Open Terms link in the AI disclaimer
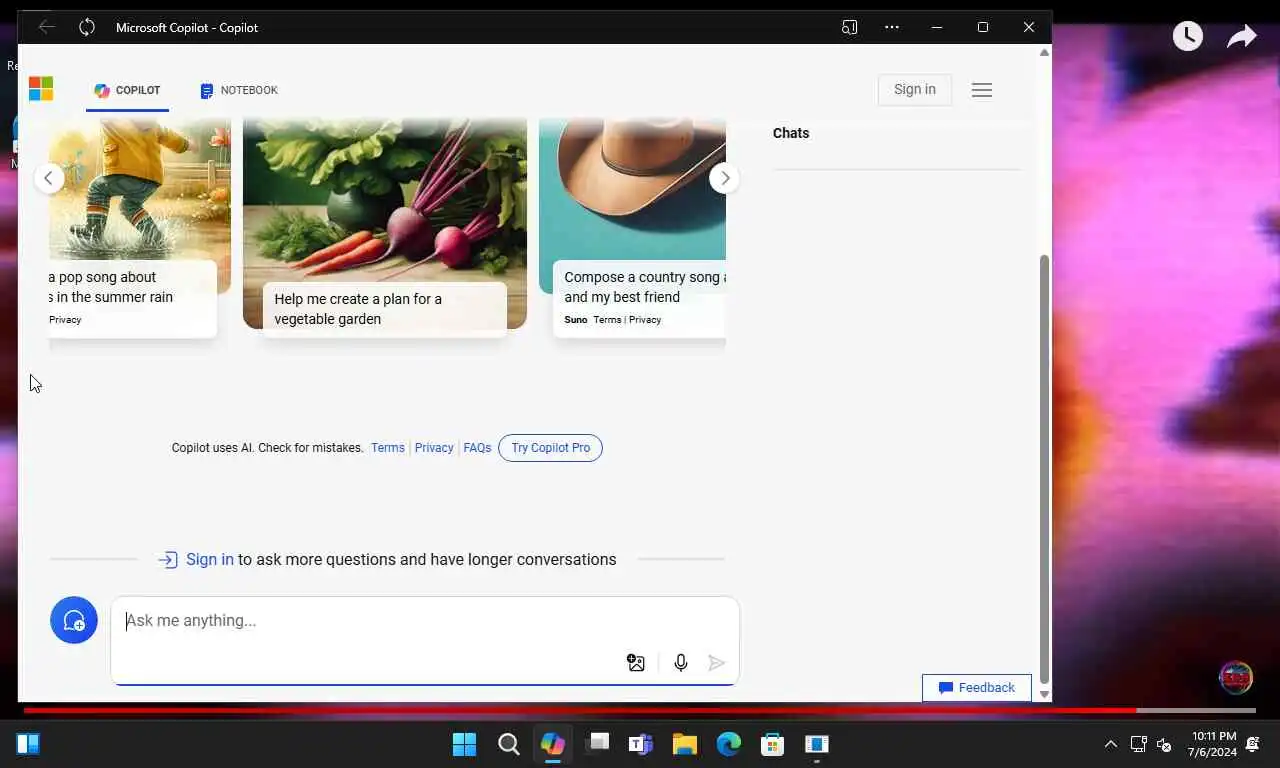 point(388,448)
